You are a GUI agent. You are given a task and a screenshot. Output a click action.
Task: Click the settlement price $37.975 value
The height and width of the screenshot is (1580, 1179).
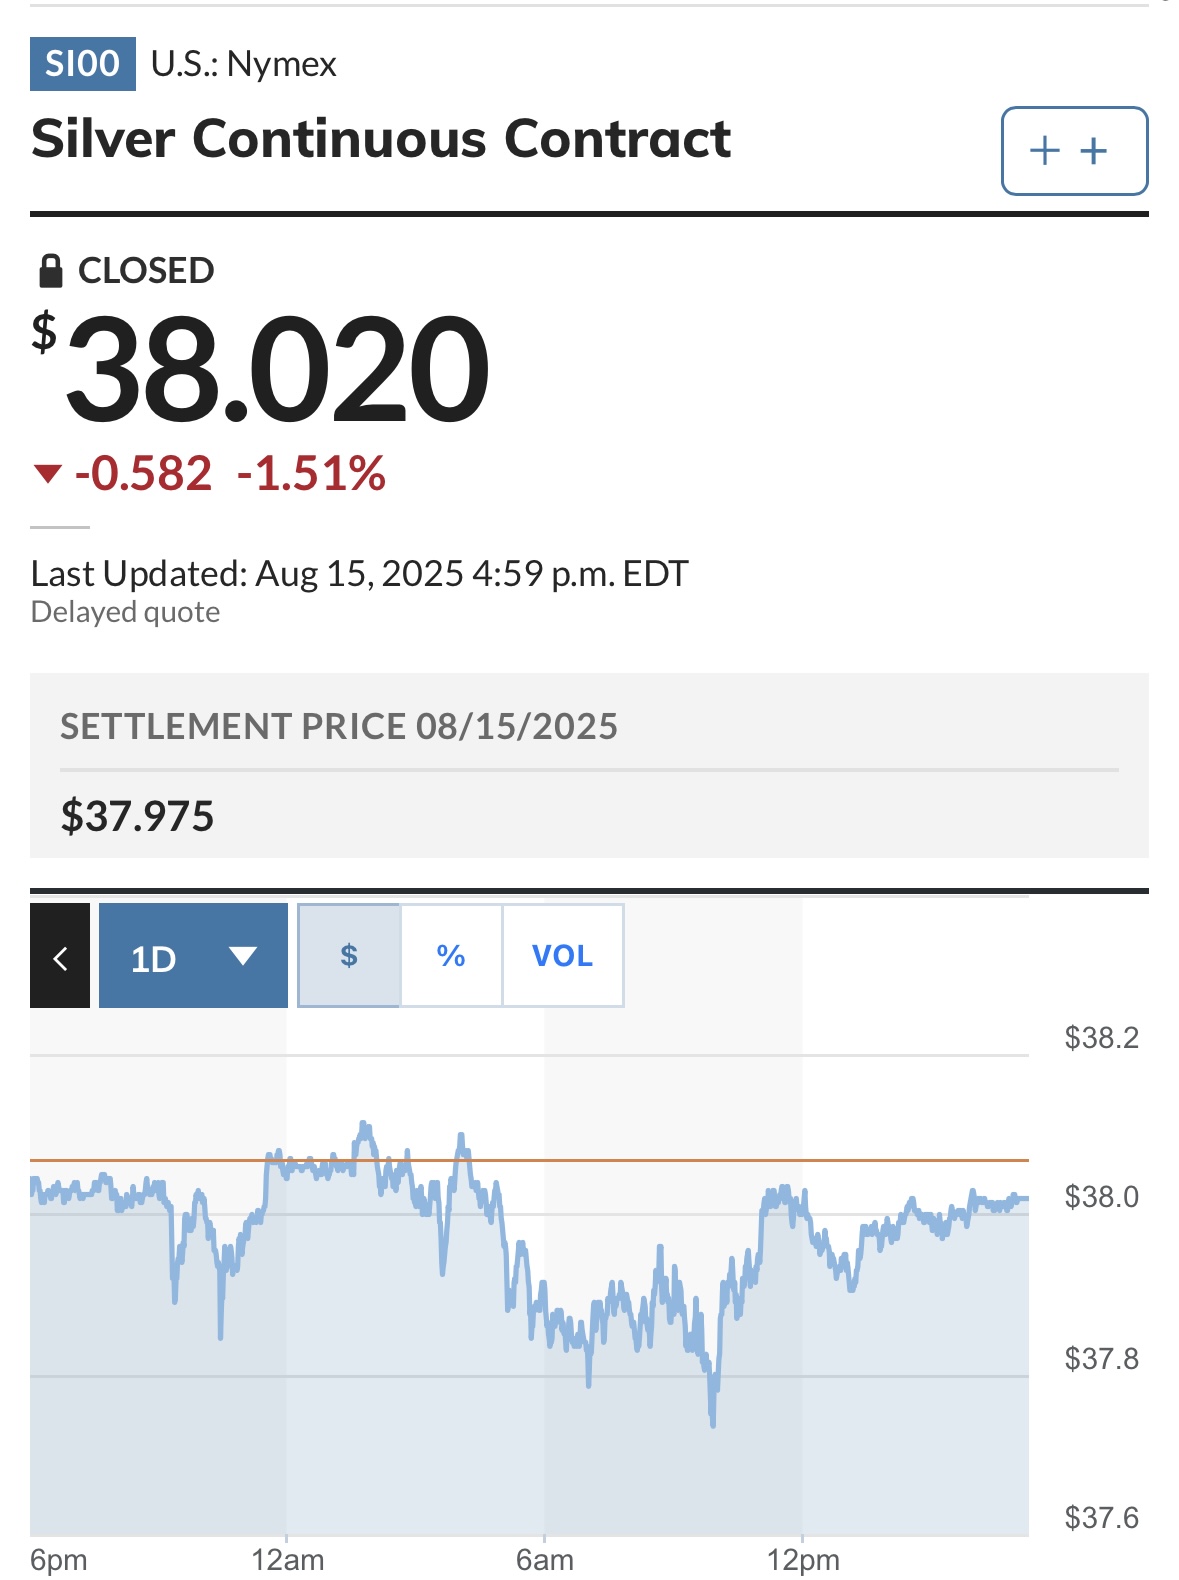[x=137, y=816]
